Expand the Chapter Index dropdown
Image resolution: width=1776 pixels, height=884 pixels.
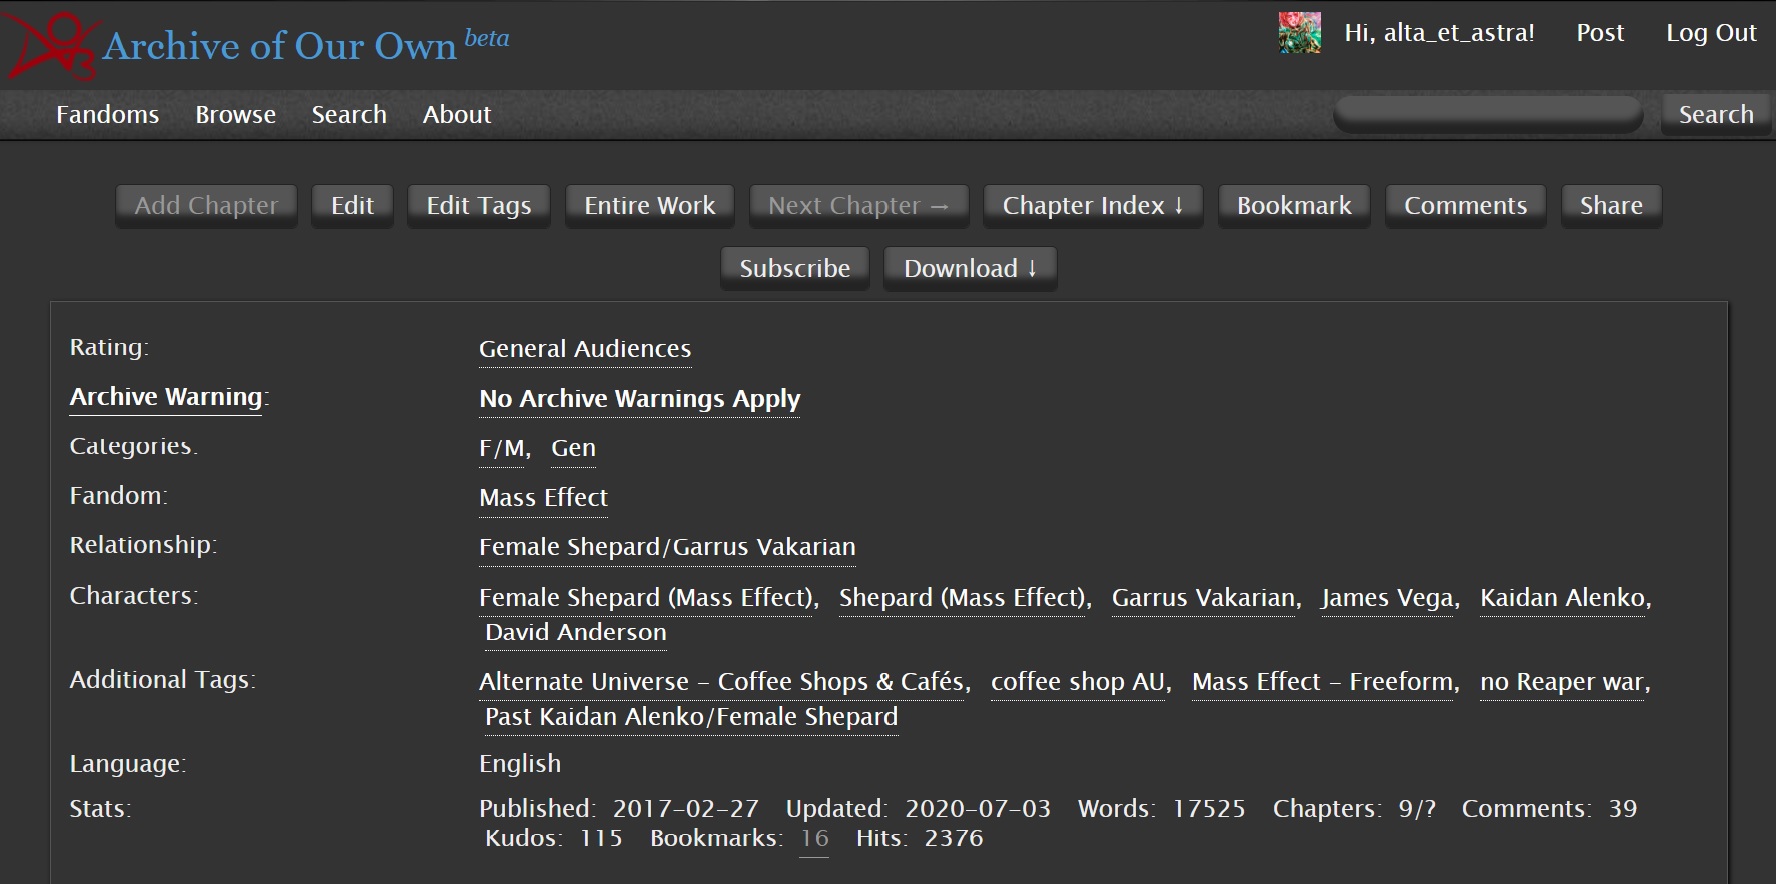click(x=1094, y=206)
